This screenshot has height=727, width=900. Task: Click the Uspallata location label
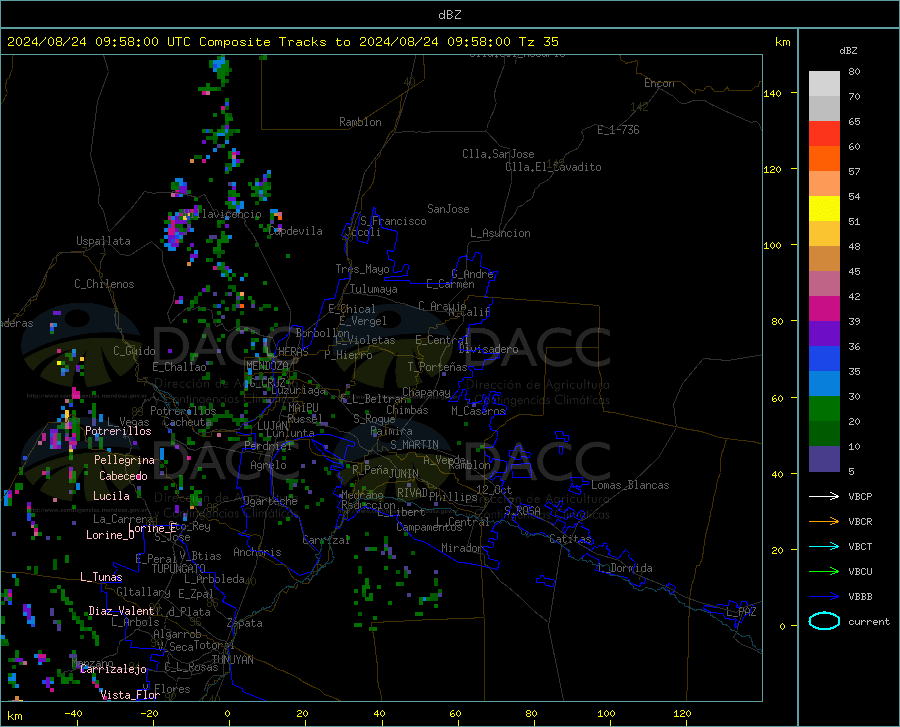[103, 241]
